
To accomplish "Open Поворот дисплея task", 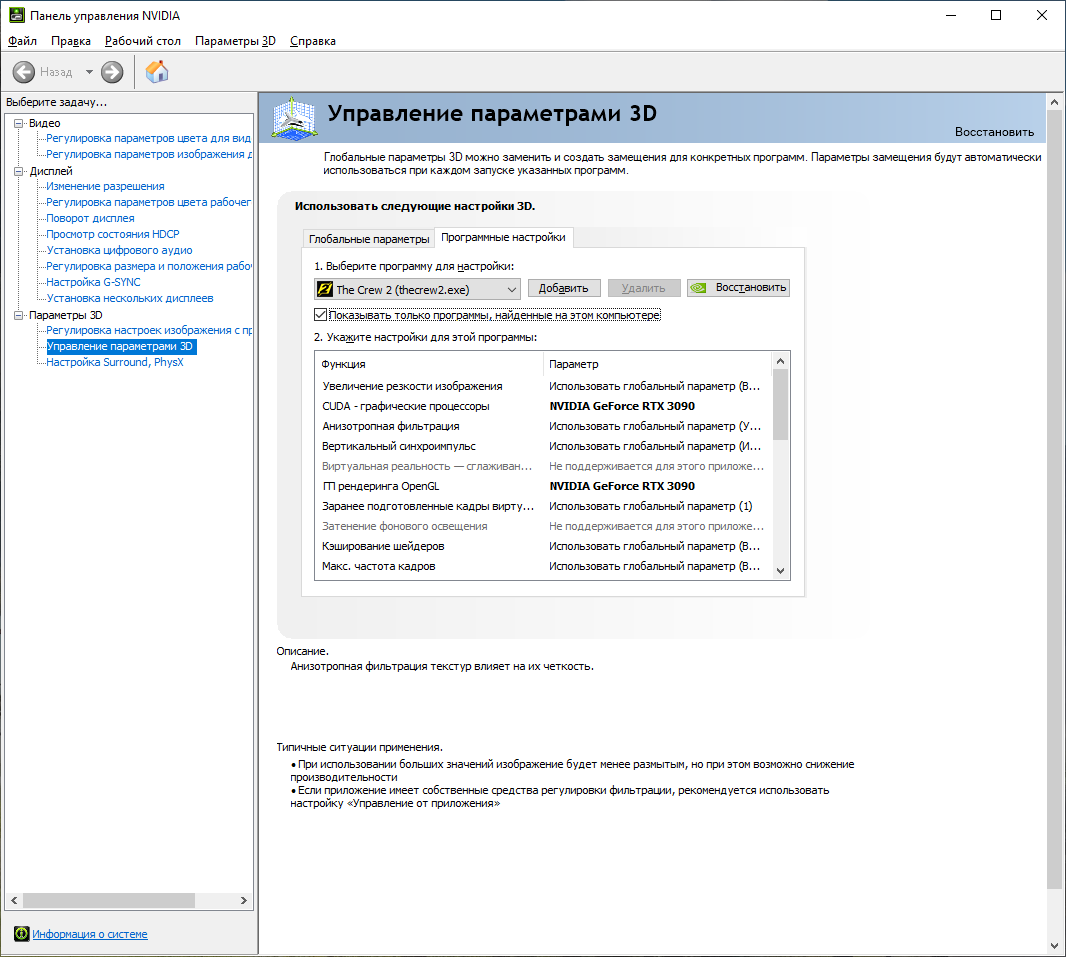I will [x=90, y=218].
